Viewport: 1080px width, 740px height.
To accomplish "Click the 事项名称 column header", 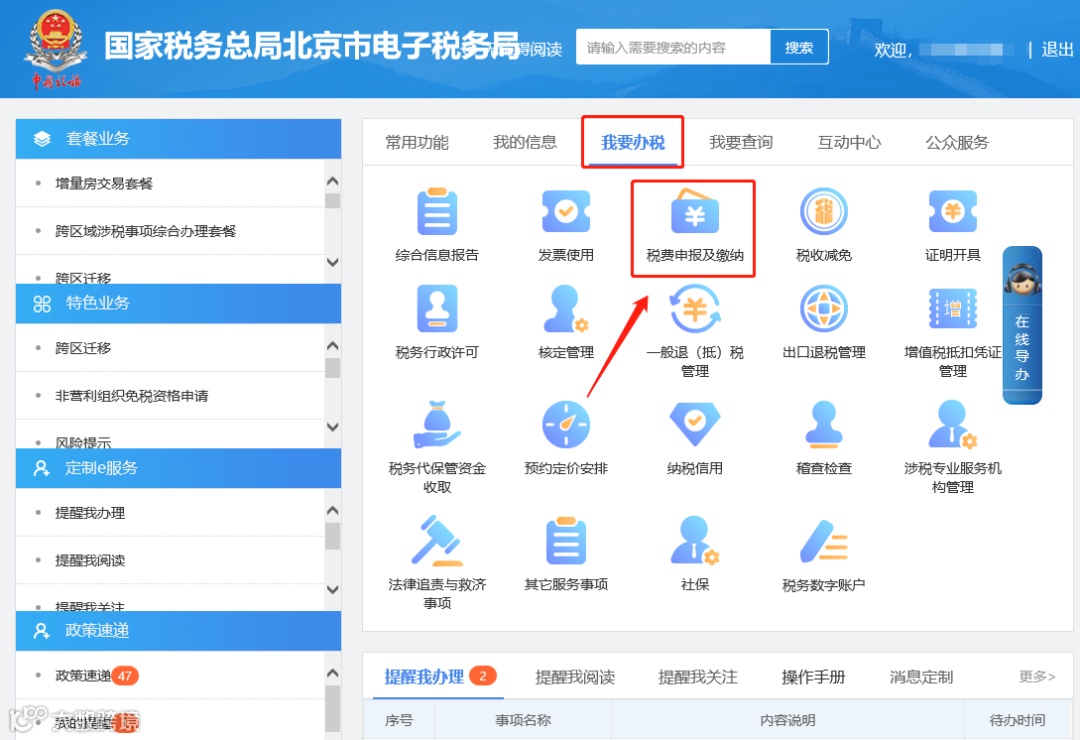I will pyautogui.click(x=523, y=720).
